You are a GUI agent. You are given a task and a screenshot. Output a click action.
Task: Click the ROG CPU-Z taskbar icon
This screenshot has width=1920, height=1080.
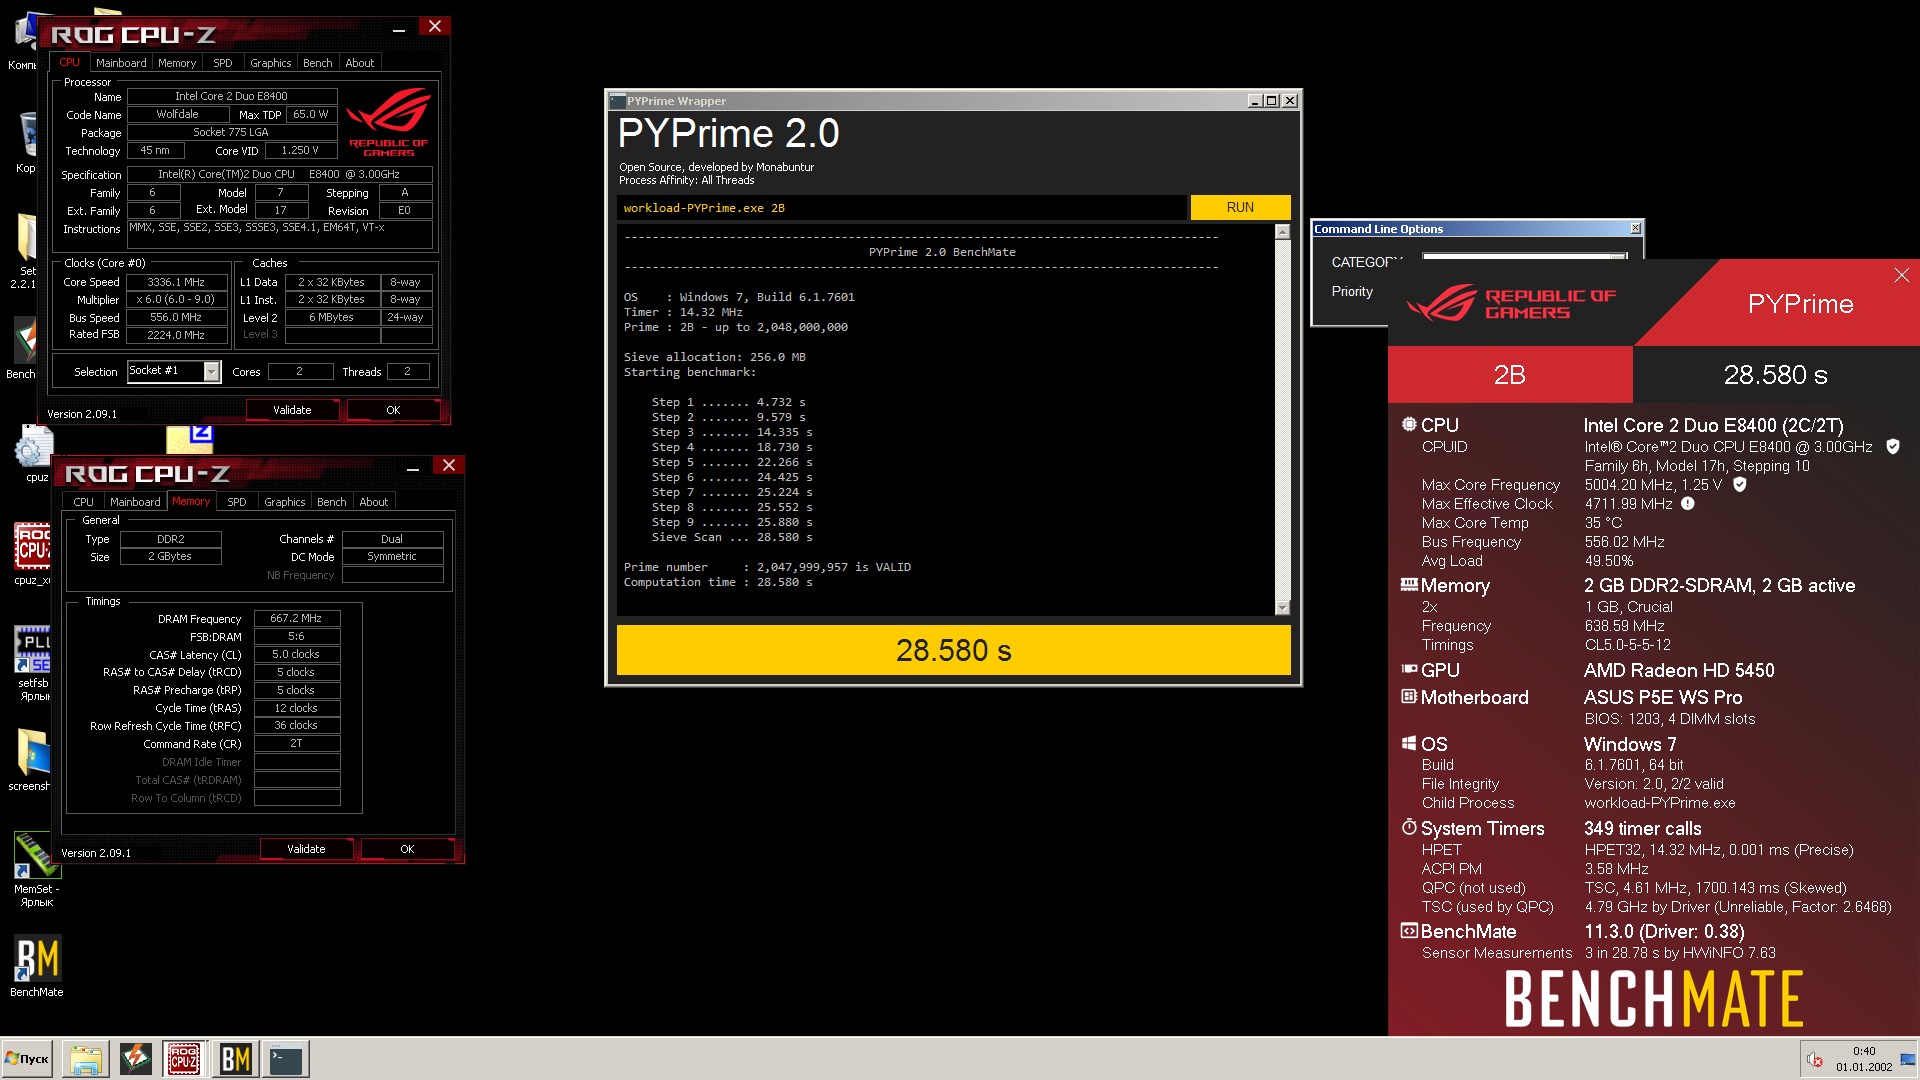click(x=184, y=1059)
